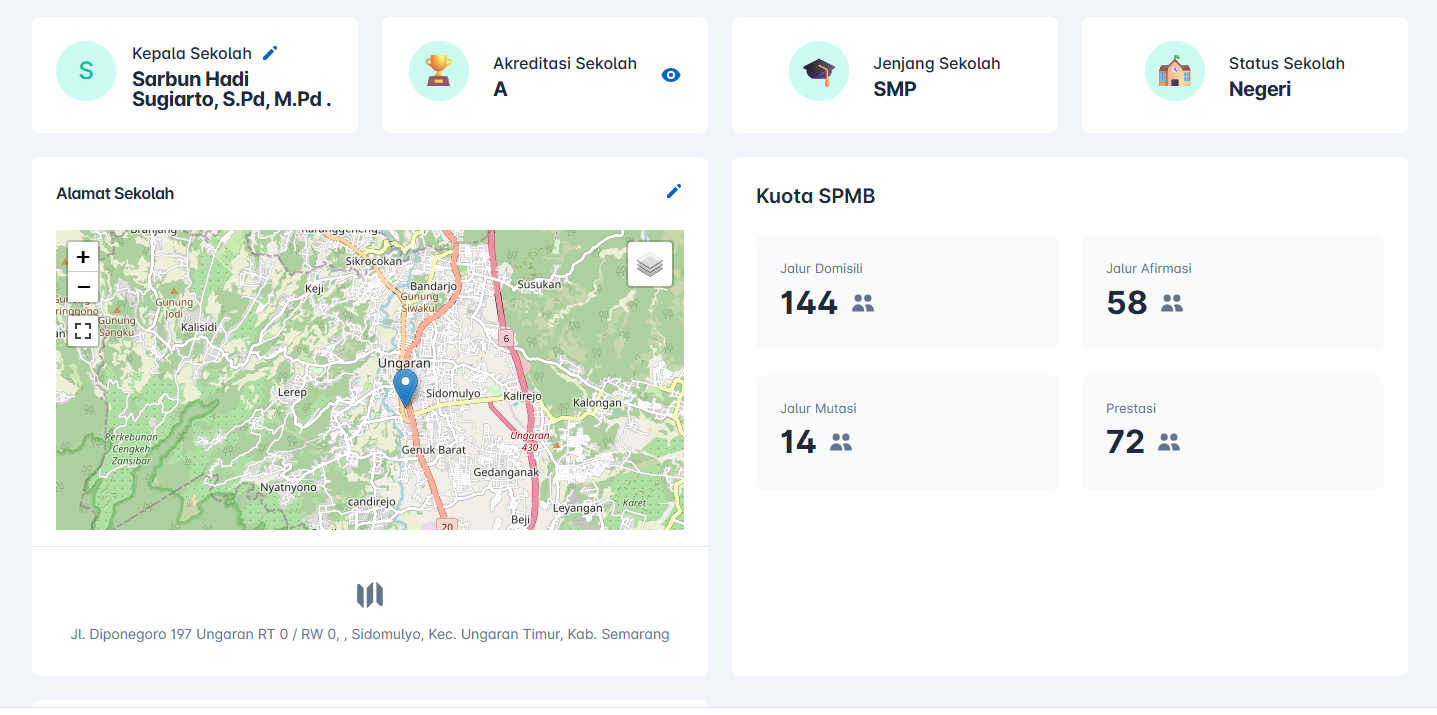Click the blue location marker on map
This screenshot has height=715, width=1437.
coord(405,387)
